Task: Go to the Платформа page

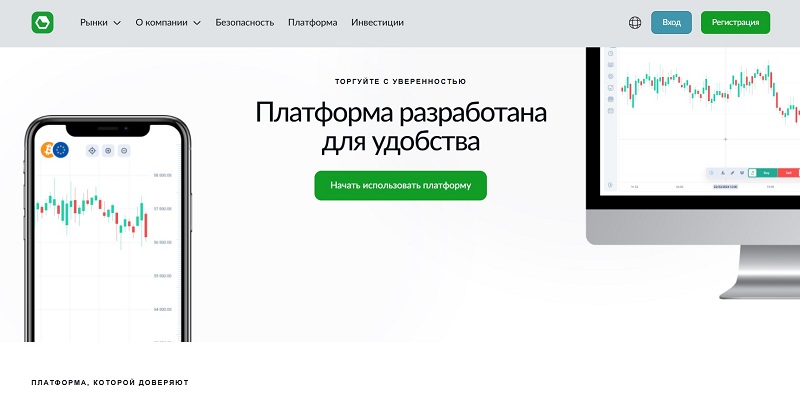Action: pyautogui.click(x=312, y=22)
